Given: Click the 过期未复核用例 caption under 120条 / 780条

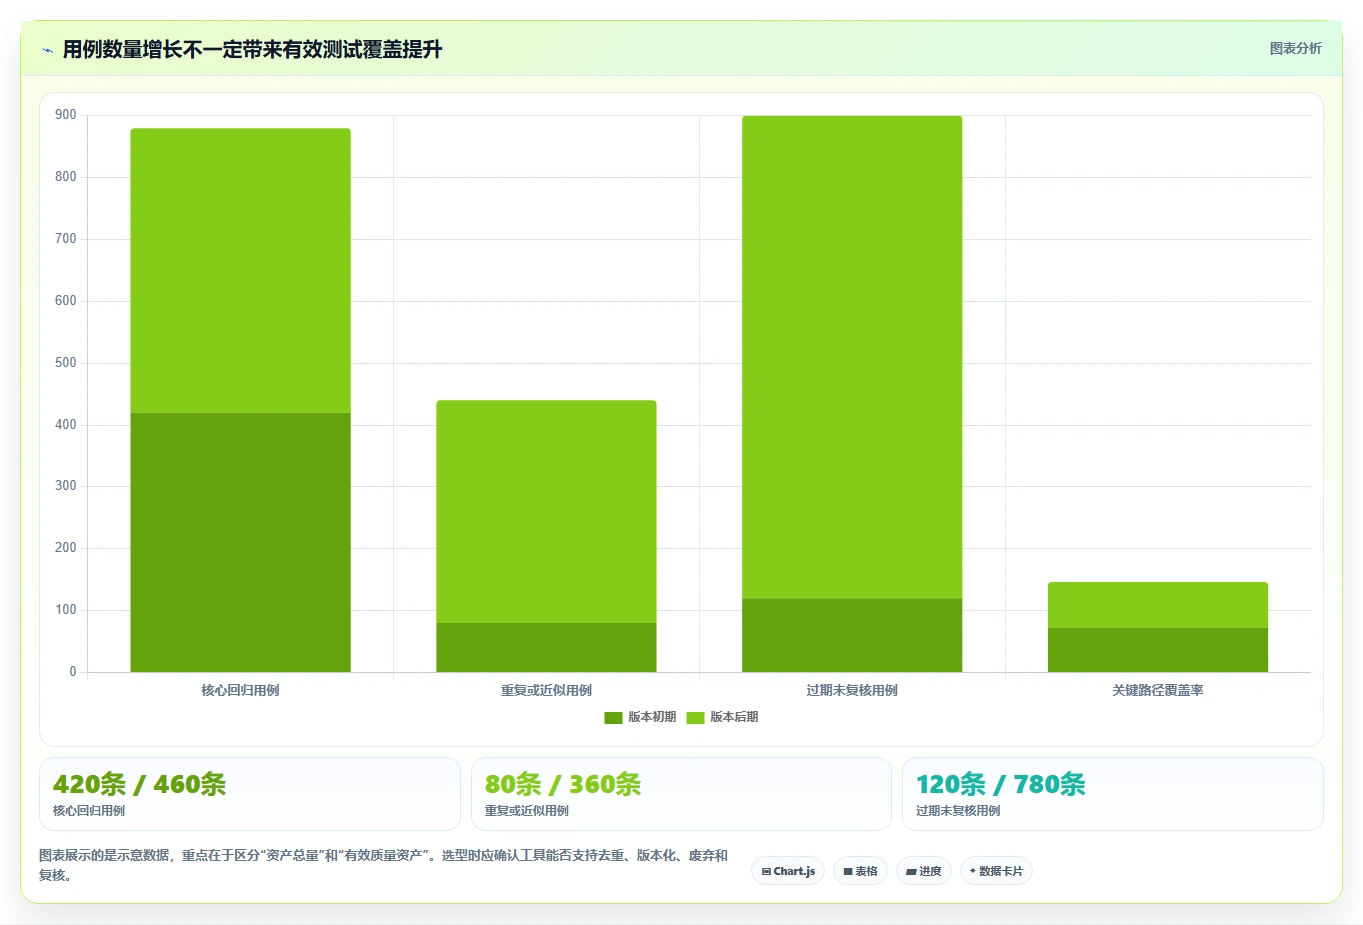Looking at the screenshot, I should pyautogui.click(x=958, y=811).
